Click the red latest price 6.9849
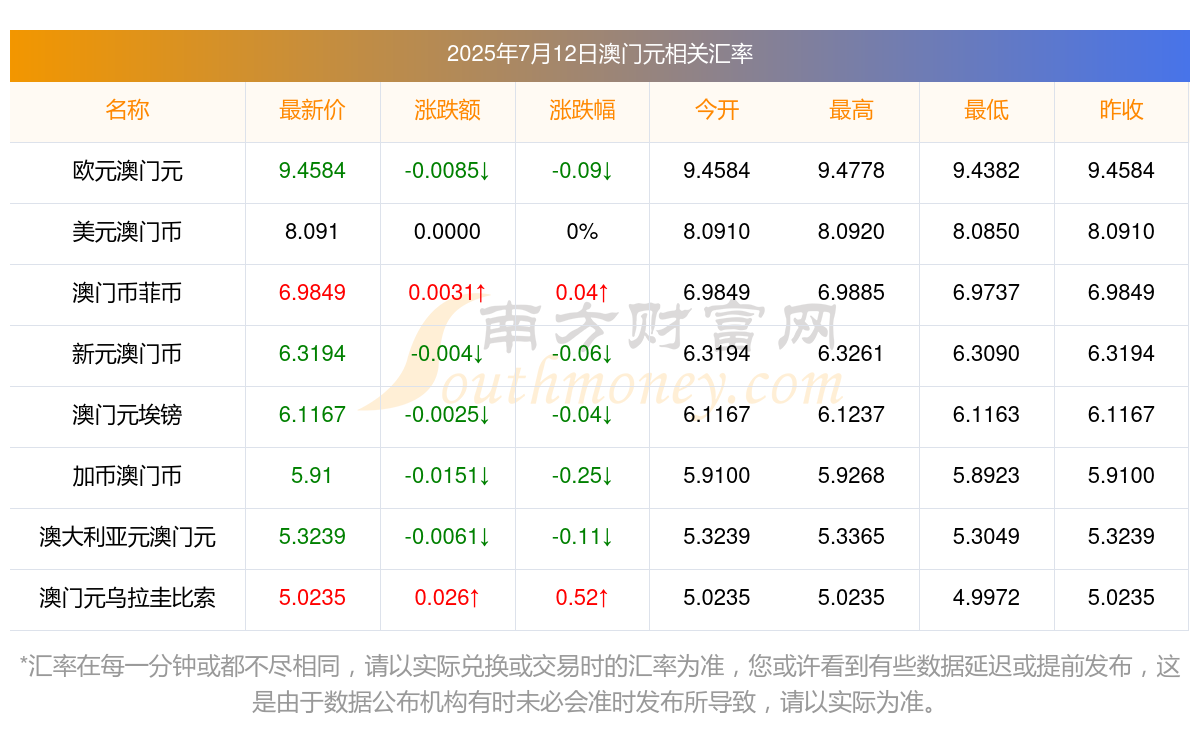This screenshot has height=733, width=1200. pyautogui.click(x=312, y=293)
